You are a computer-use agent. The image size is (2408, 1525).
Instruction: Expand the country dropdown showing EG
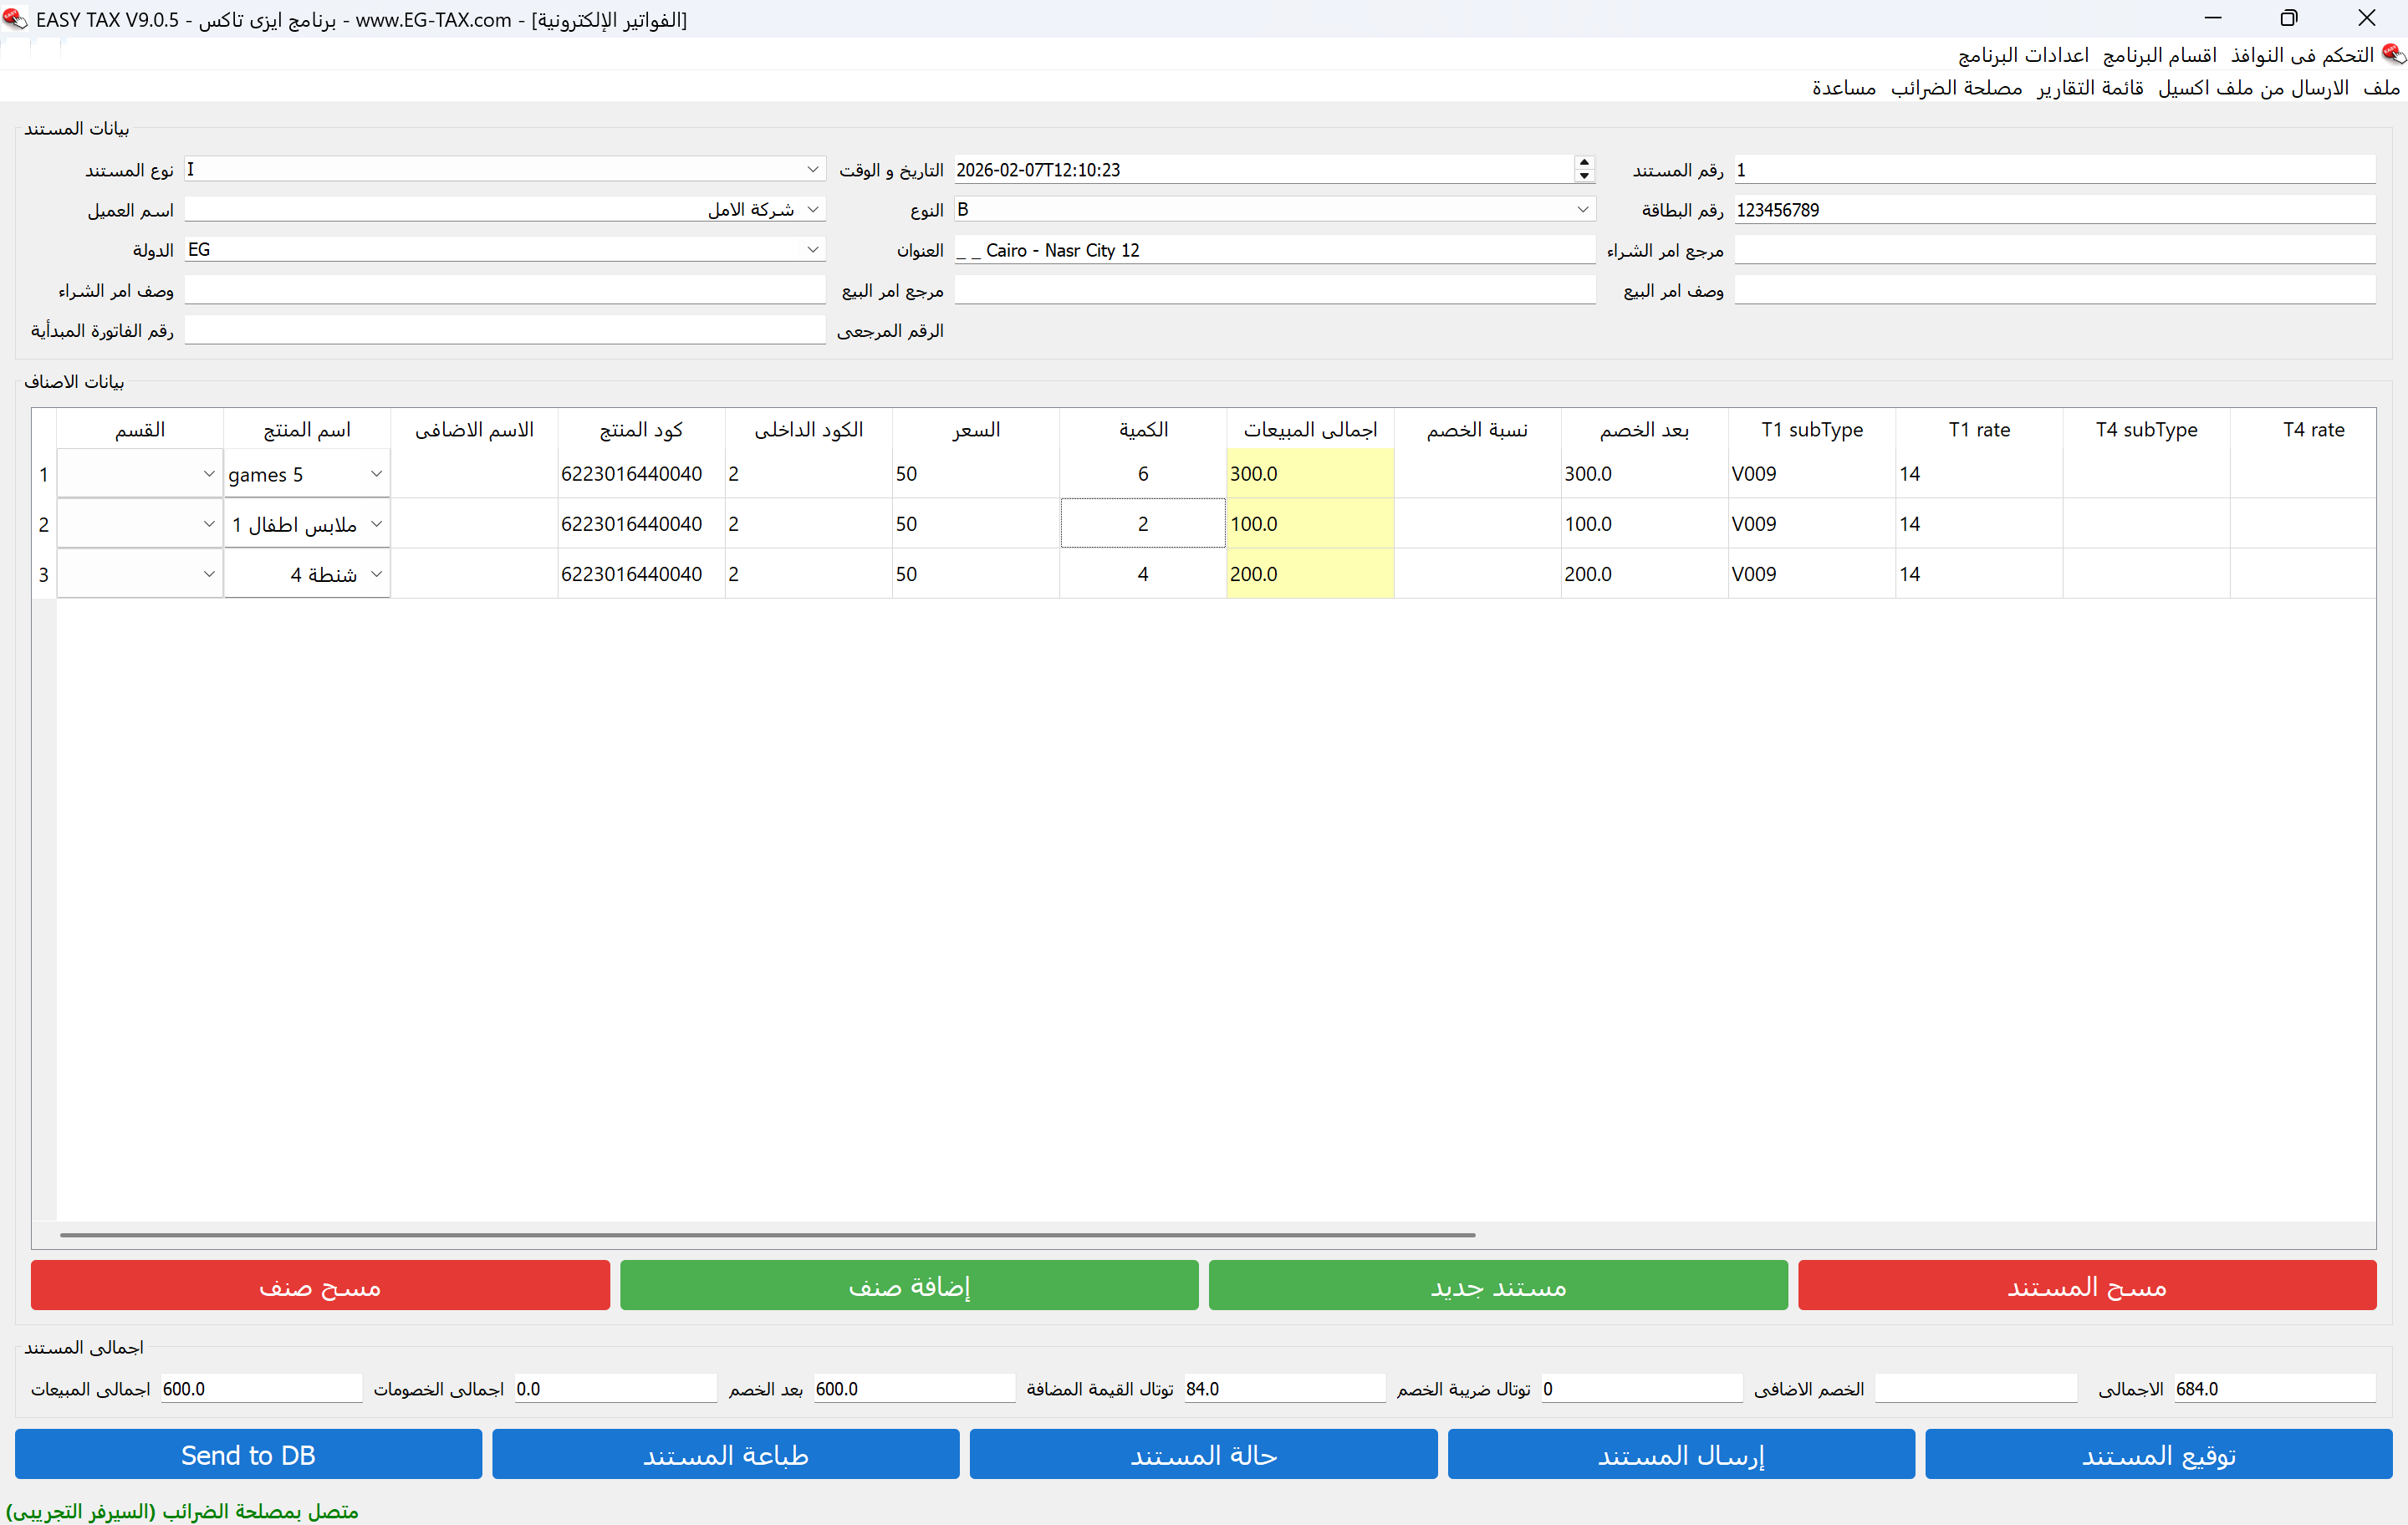(x=813, y=249)
